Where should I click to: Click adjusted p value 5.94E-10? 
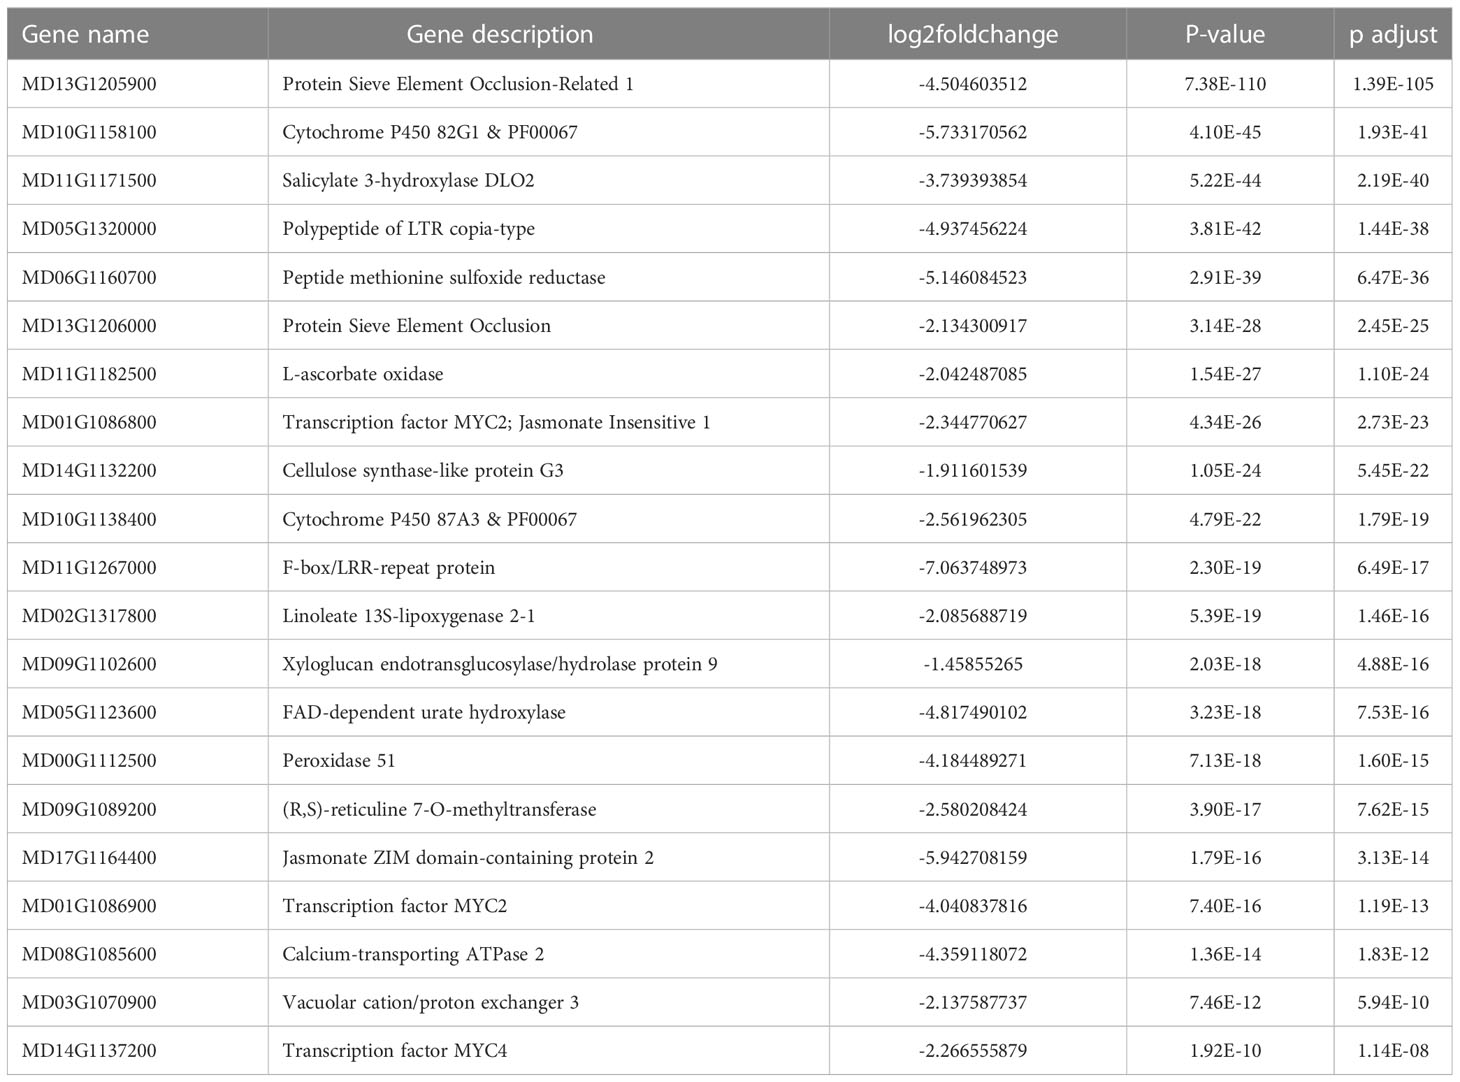[x=1393, y=1003]
